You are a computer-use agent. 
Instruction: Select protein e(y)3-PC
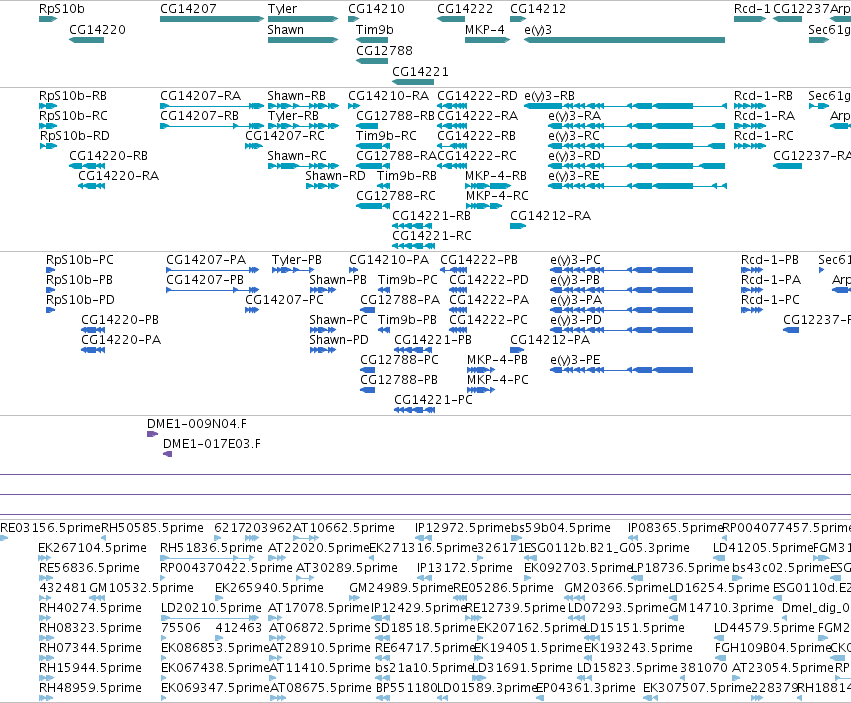click(575, 260)
